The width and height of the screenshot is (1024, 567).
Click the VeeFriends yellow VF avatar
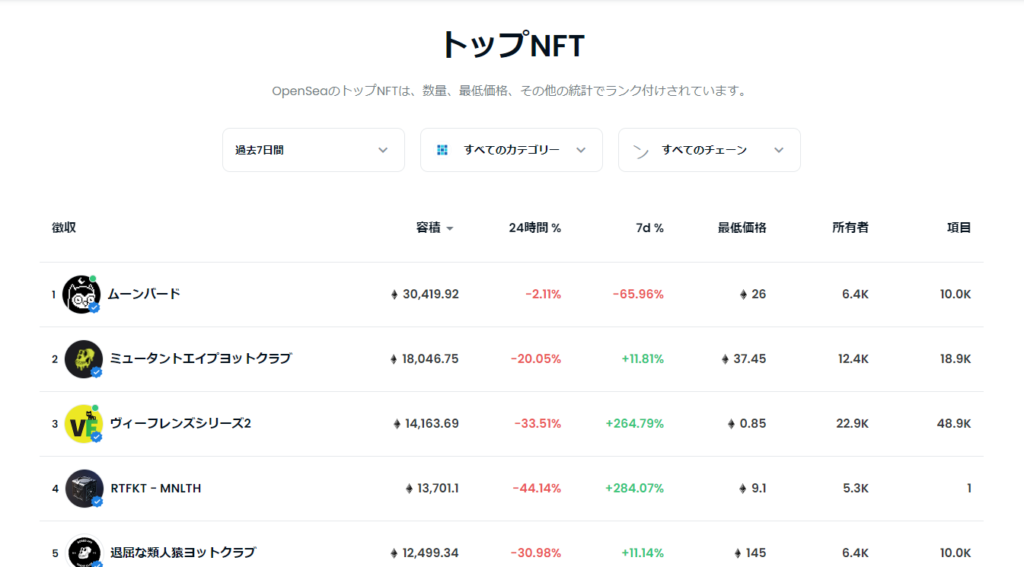coord(84,423)
